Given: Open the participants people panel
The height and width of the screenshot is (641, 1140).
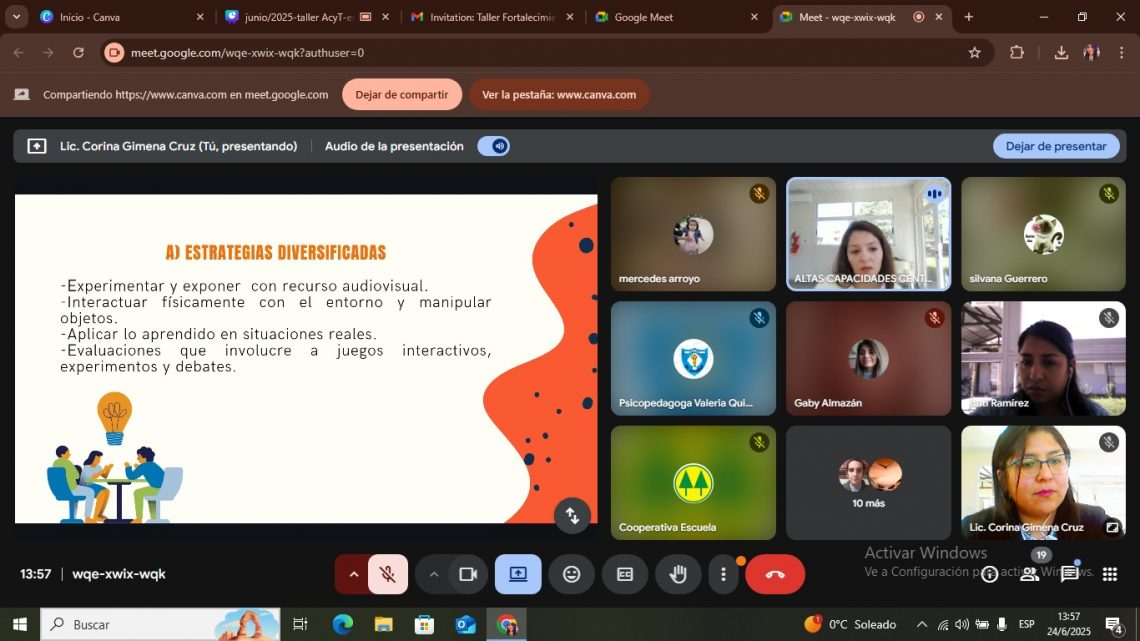Looking at the screenshot, I should 1029,574.
